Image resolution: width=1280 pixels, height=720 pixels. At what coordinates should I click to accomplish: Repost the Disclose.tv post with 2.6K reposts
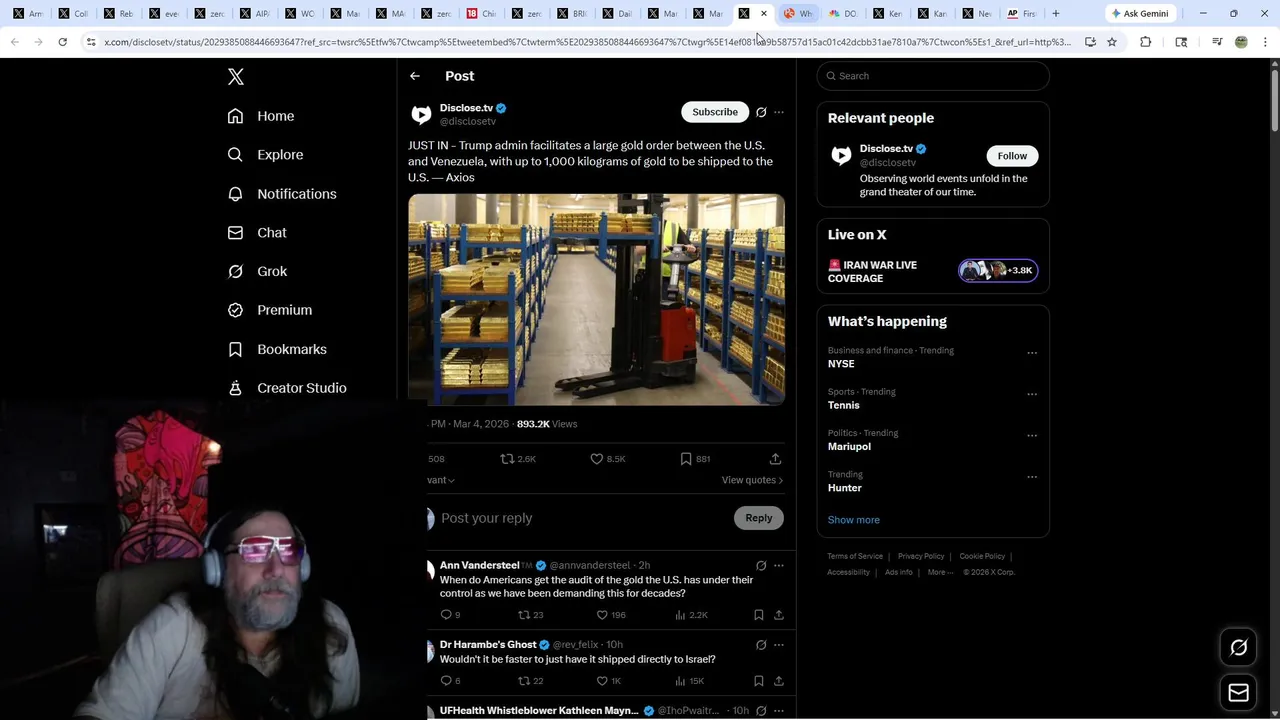[x=518, y=459]
